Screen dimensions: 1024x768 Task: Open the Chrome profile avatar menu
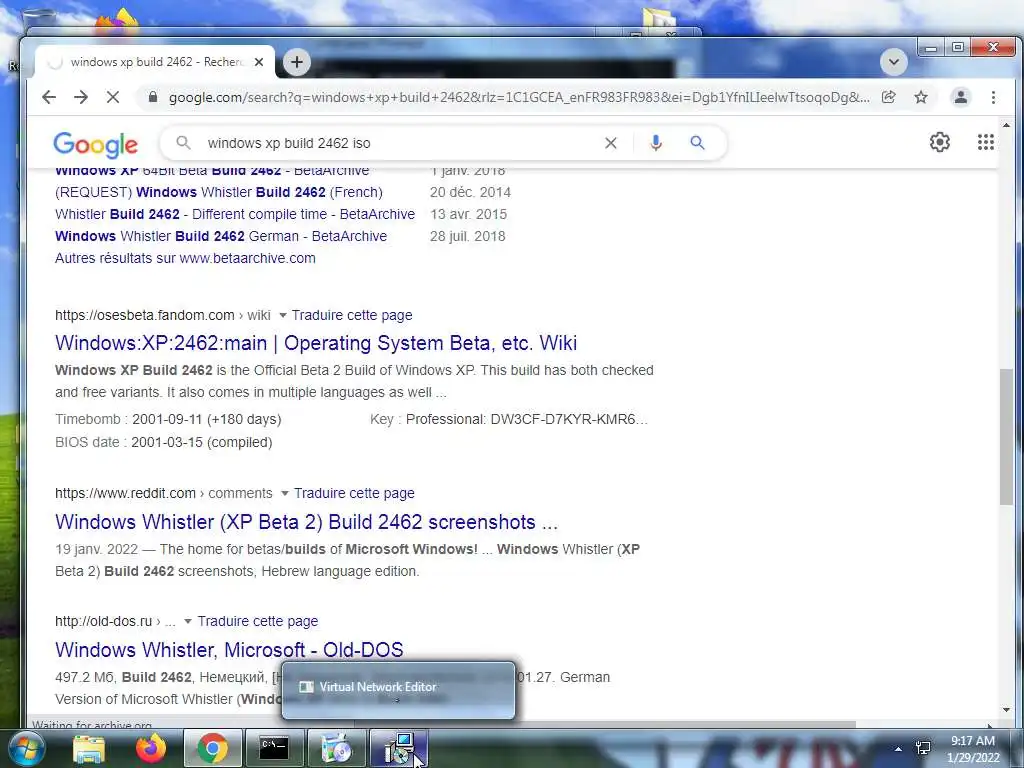(961, 97)
